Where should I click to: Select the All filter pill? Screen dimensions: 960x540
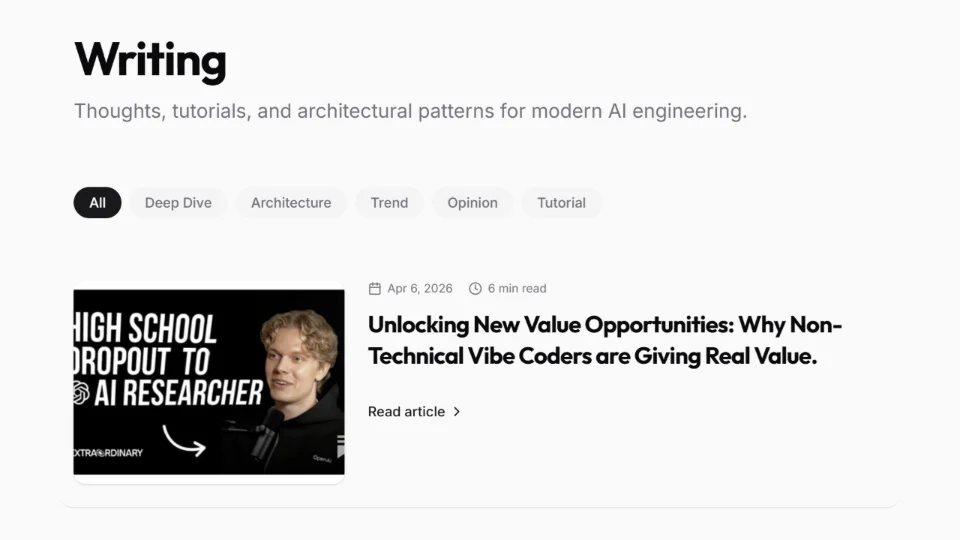[x=97, y=203]
